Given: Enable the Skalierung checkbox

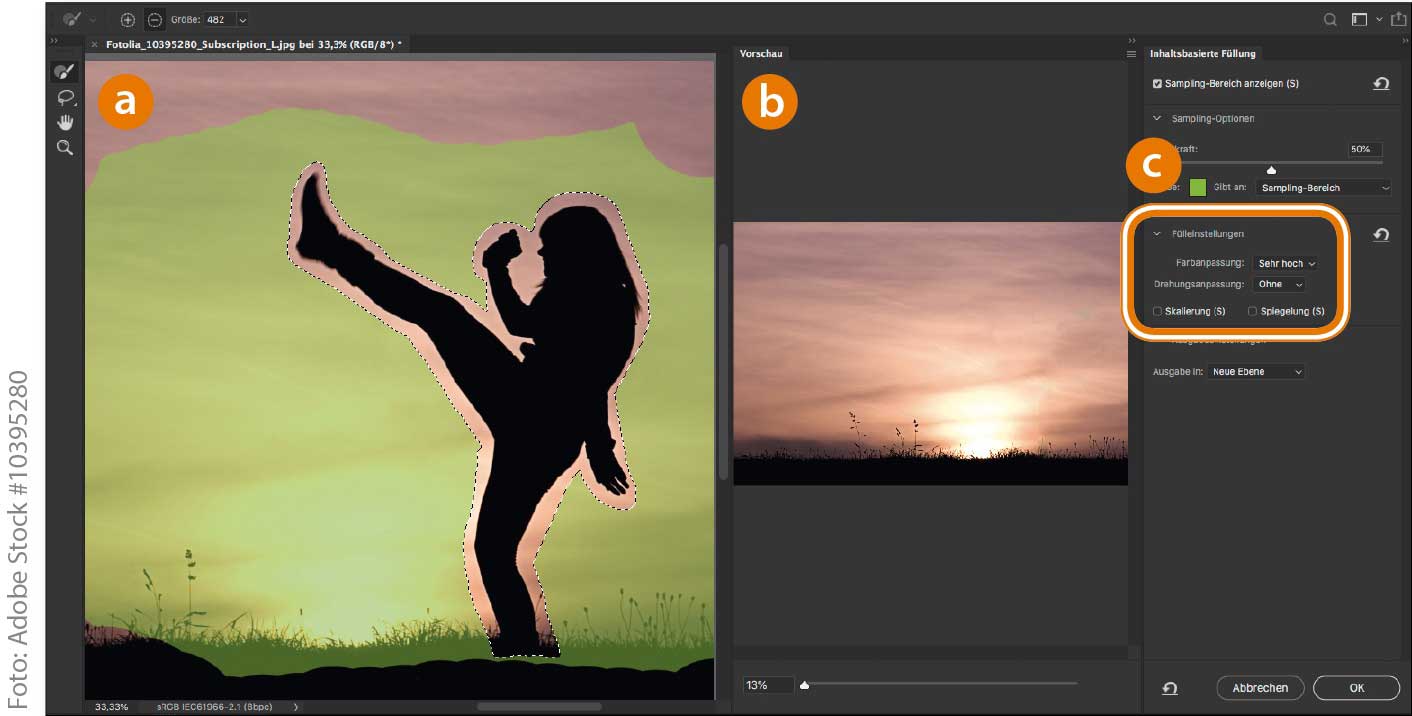Looking at the screenshot, I should [x=1157, y=311].
